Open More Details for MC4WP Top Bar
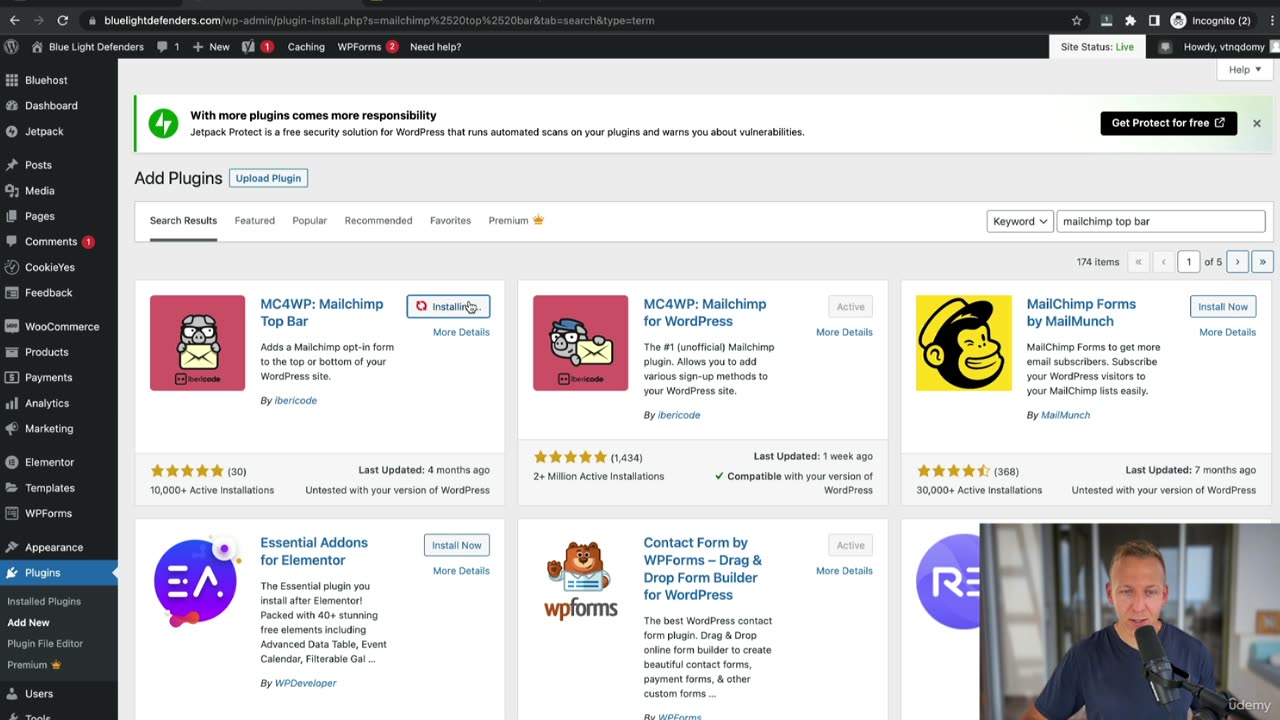The image size is (1280, 720). click(461, 332)
